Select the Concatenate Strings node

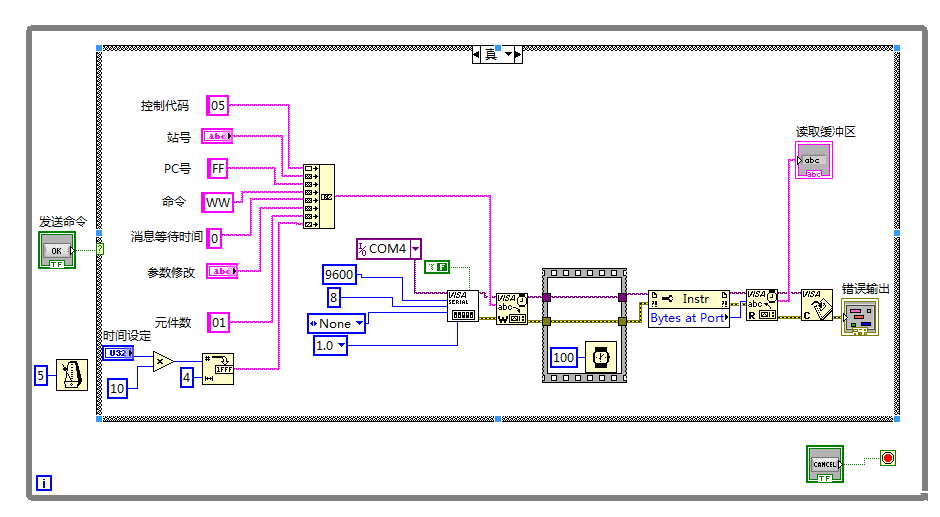[x=319, y=197]
